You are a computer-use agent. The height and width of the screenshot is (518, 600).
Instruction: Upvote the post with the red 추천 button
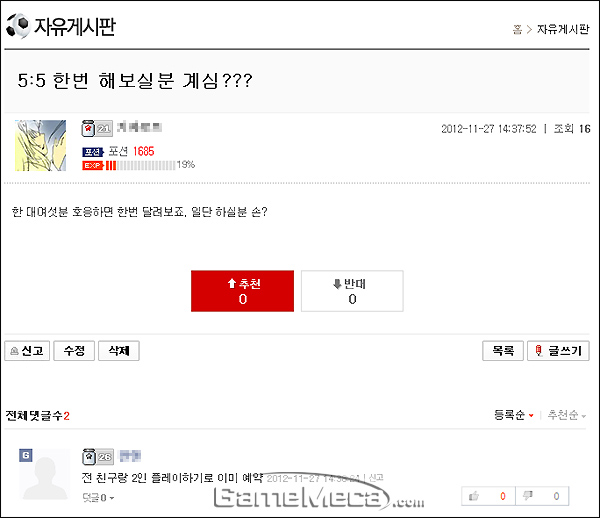pos(243,291)
